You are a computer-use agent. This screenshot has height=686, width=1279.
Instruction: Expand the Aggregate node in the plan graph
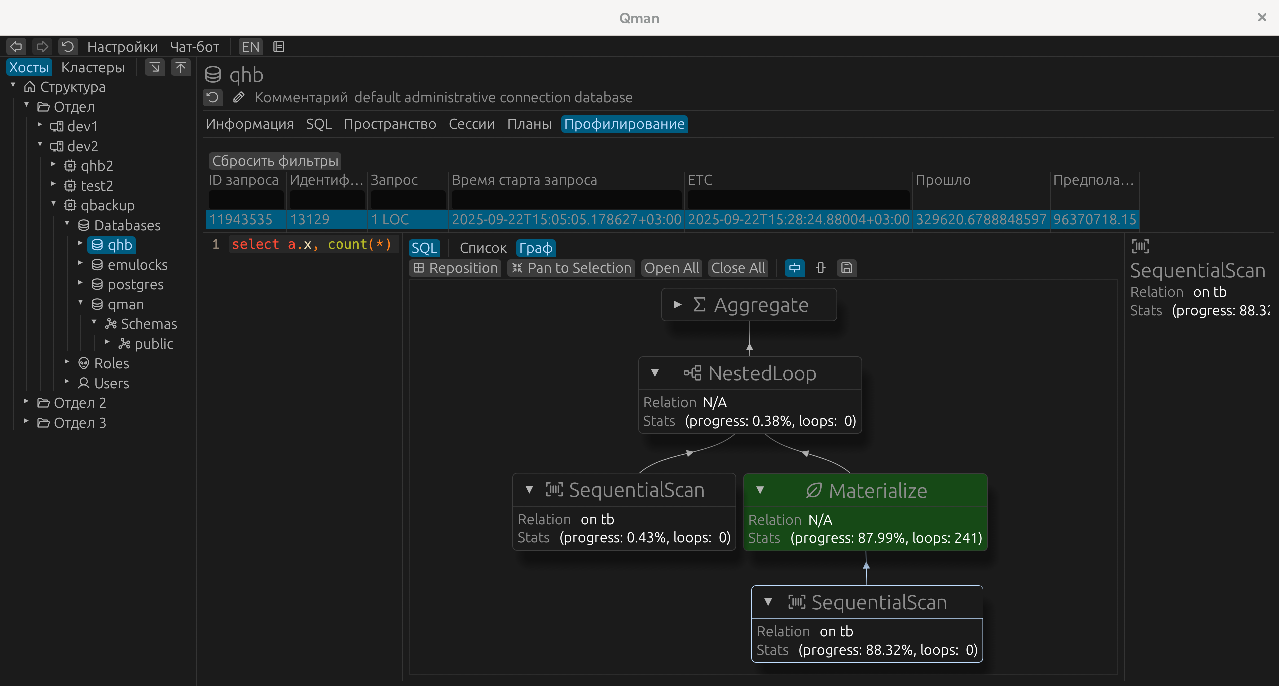pyautogui.click(x=678, y=304)
